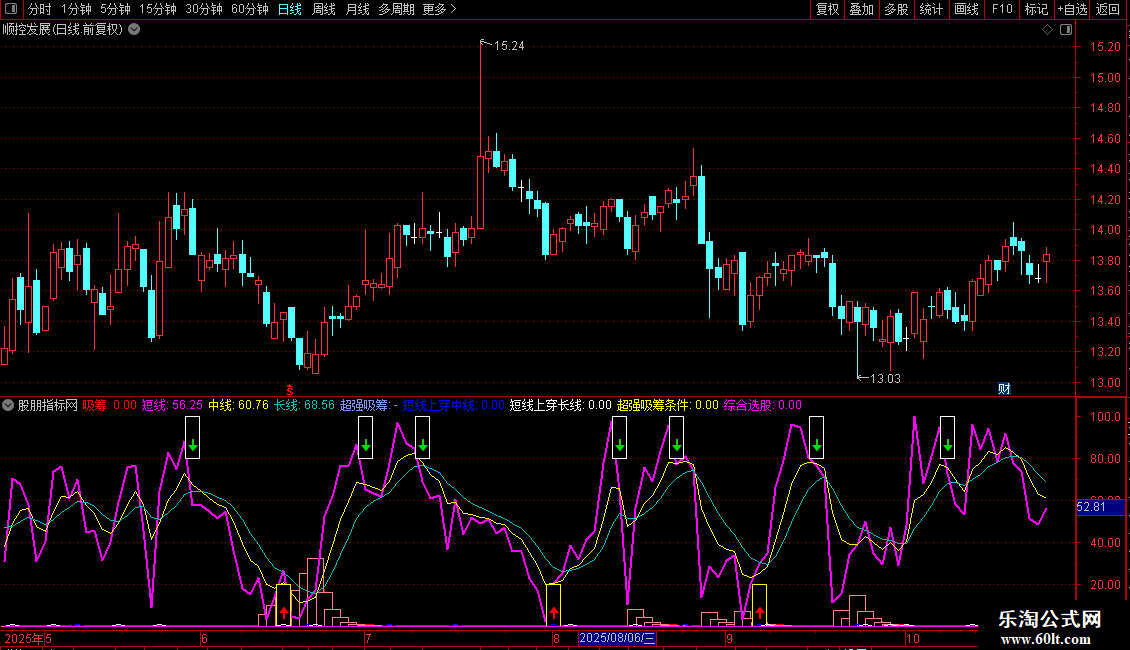This screenshot has width=1130, height=650.
Task: Expand the indicator panel dropdown arrow
Action: point(9,405)
